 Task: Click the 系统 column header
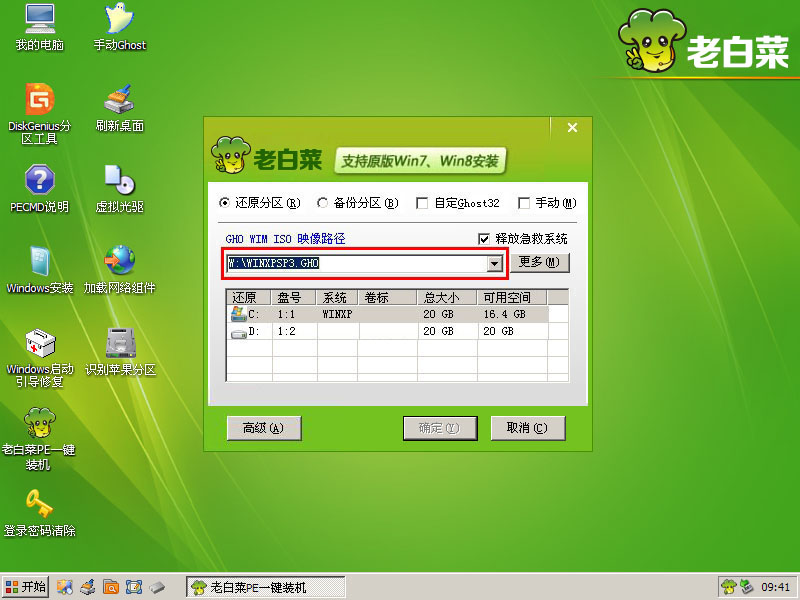click(x=337, y=297)
